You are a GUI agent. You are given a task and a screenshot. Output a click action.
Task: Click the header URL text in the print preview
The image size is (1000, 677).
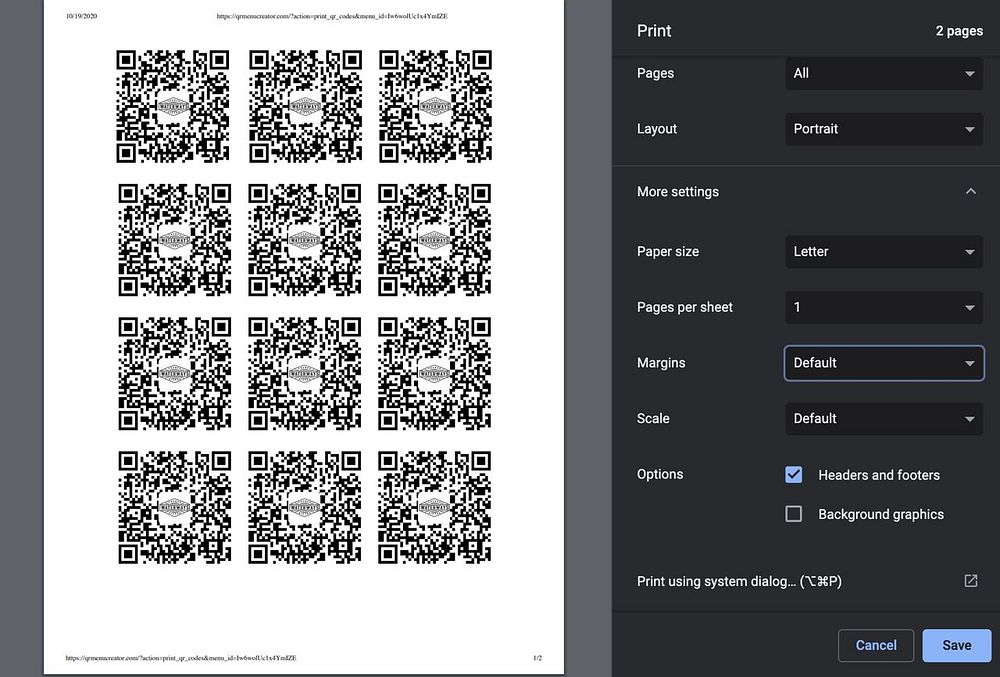[x=332, y=17]
